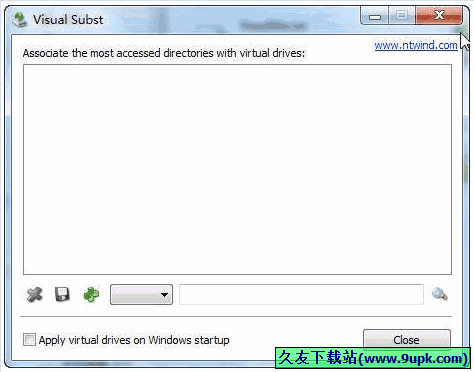
Task: Click the magnifier browse folder icon
Action: point(440,294)
